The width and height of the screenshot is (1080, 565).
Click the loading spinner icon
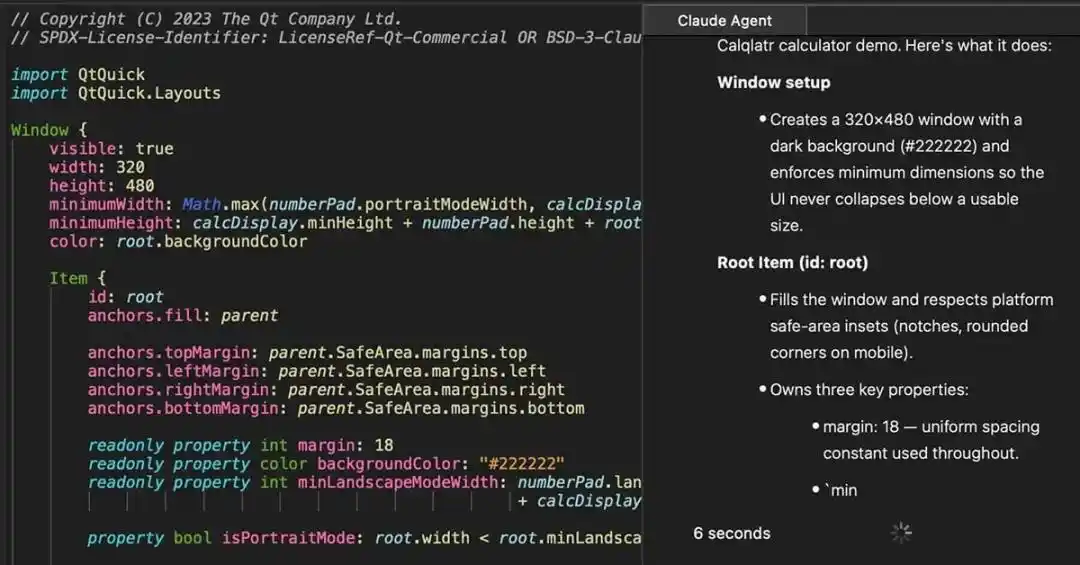(x=901, y=533)
